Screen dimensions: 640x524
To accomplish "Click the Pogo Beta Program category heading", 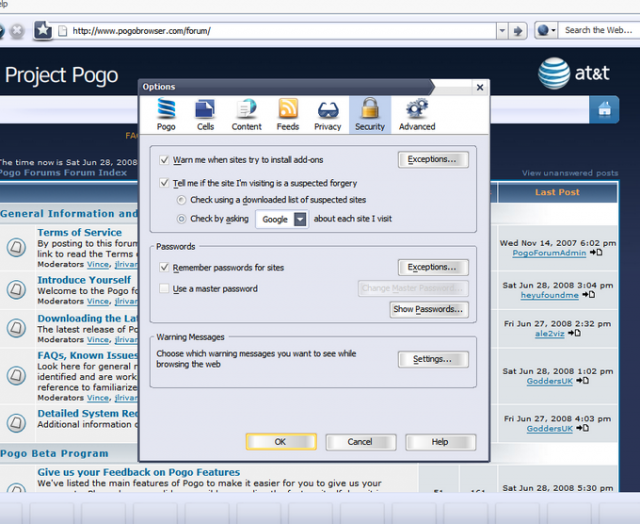I will [54, 453].
